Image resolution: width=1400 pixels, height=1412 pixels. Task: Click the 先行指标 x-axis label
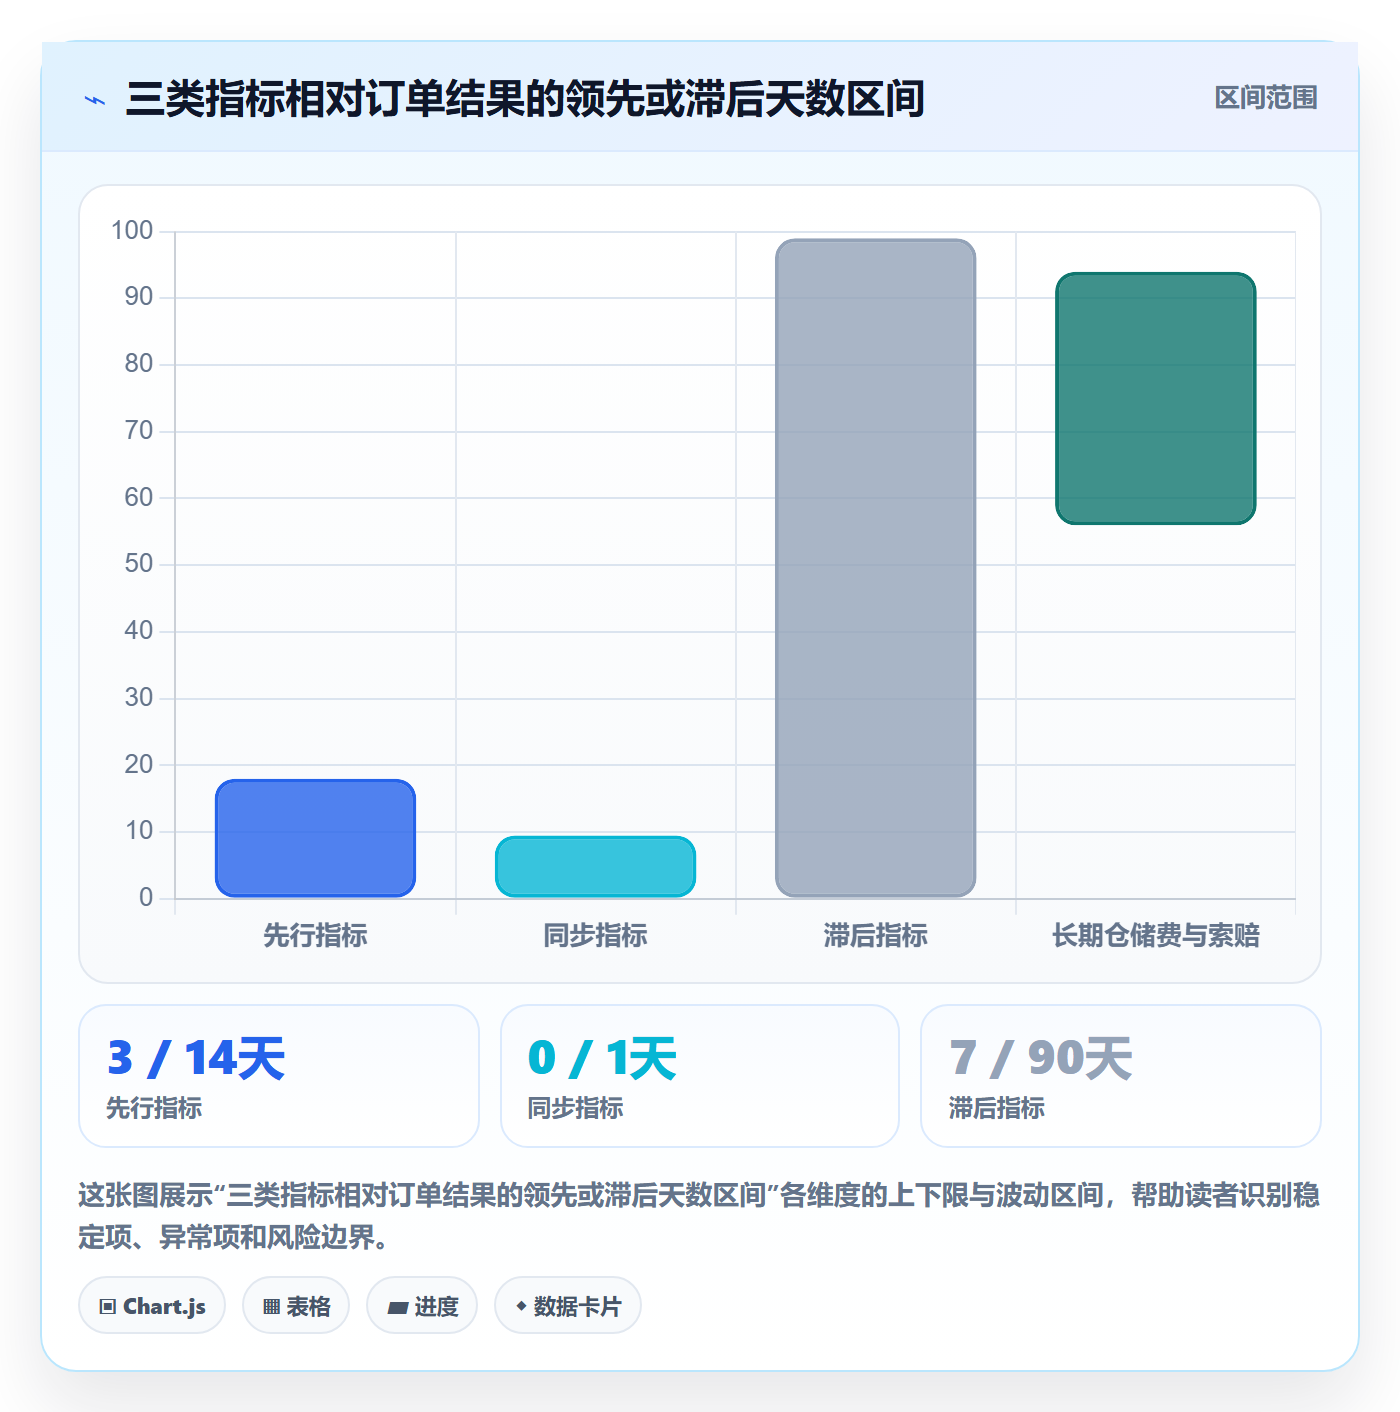315,935
